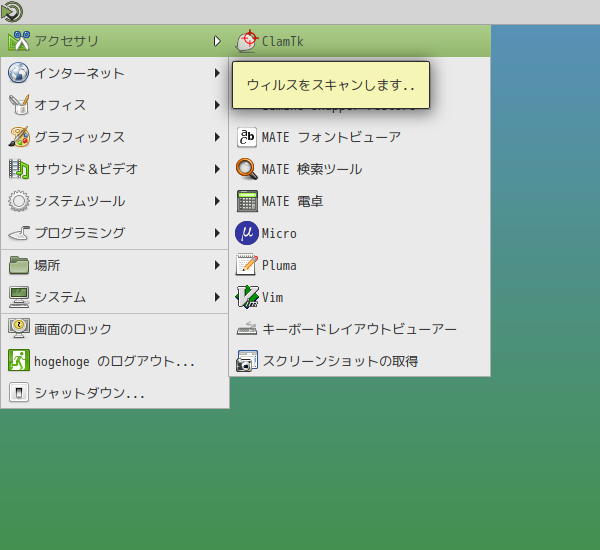This screenshot has width=600, height=550.
Task: Click the システムツール gear icon
Action: pyautogui.click(x=19, y=201)
